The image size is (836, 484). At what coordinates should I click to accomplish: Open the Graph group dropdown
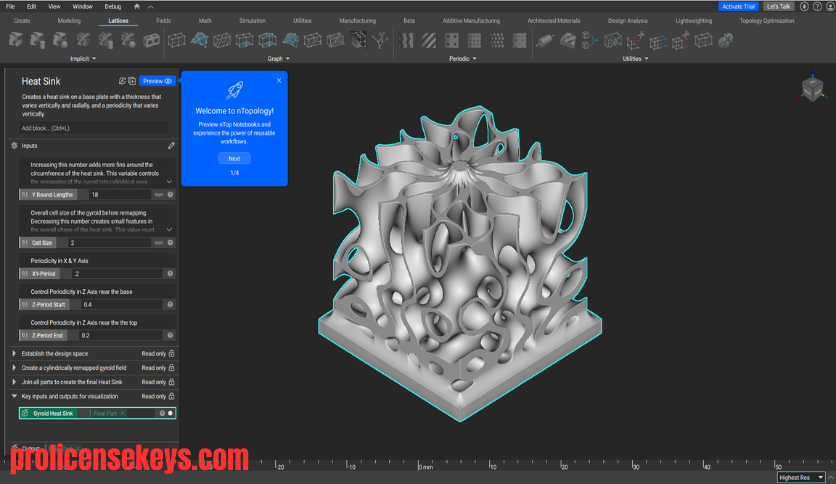tap(278, 59)
